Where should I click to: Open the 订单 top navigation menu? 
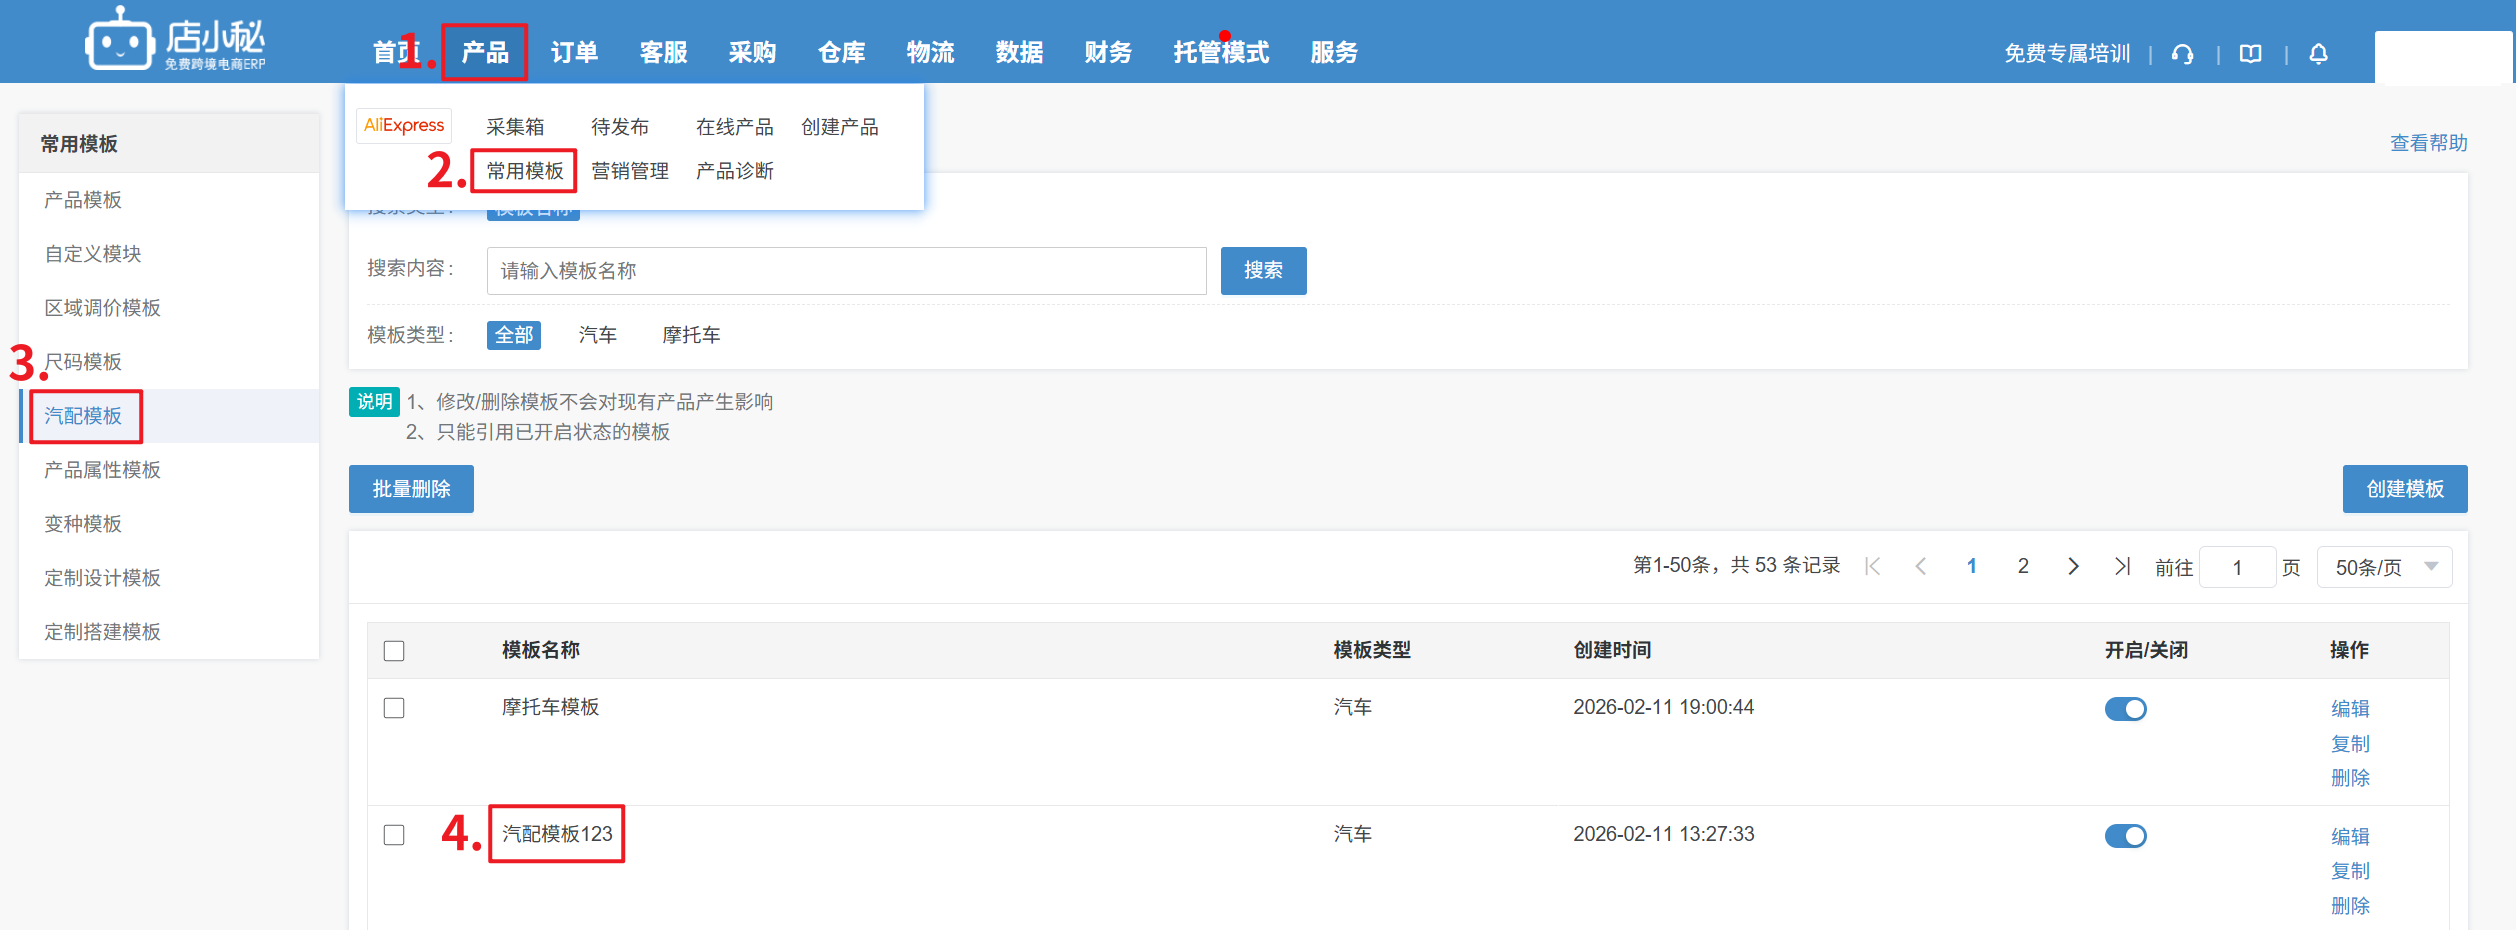pos(574,52)
